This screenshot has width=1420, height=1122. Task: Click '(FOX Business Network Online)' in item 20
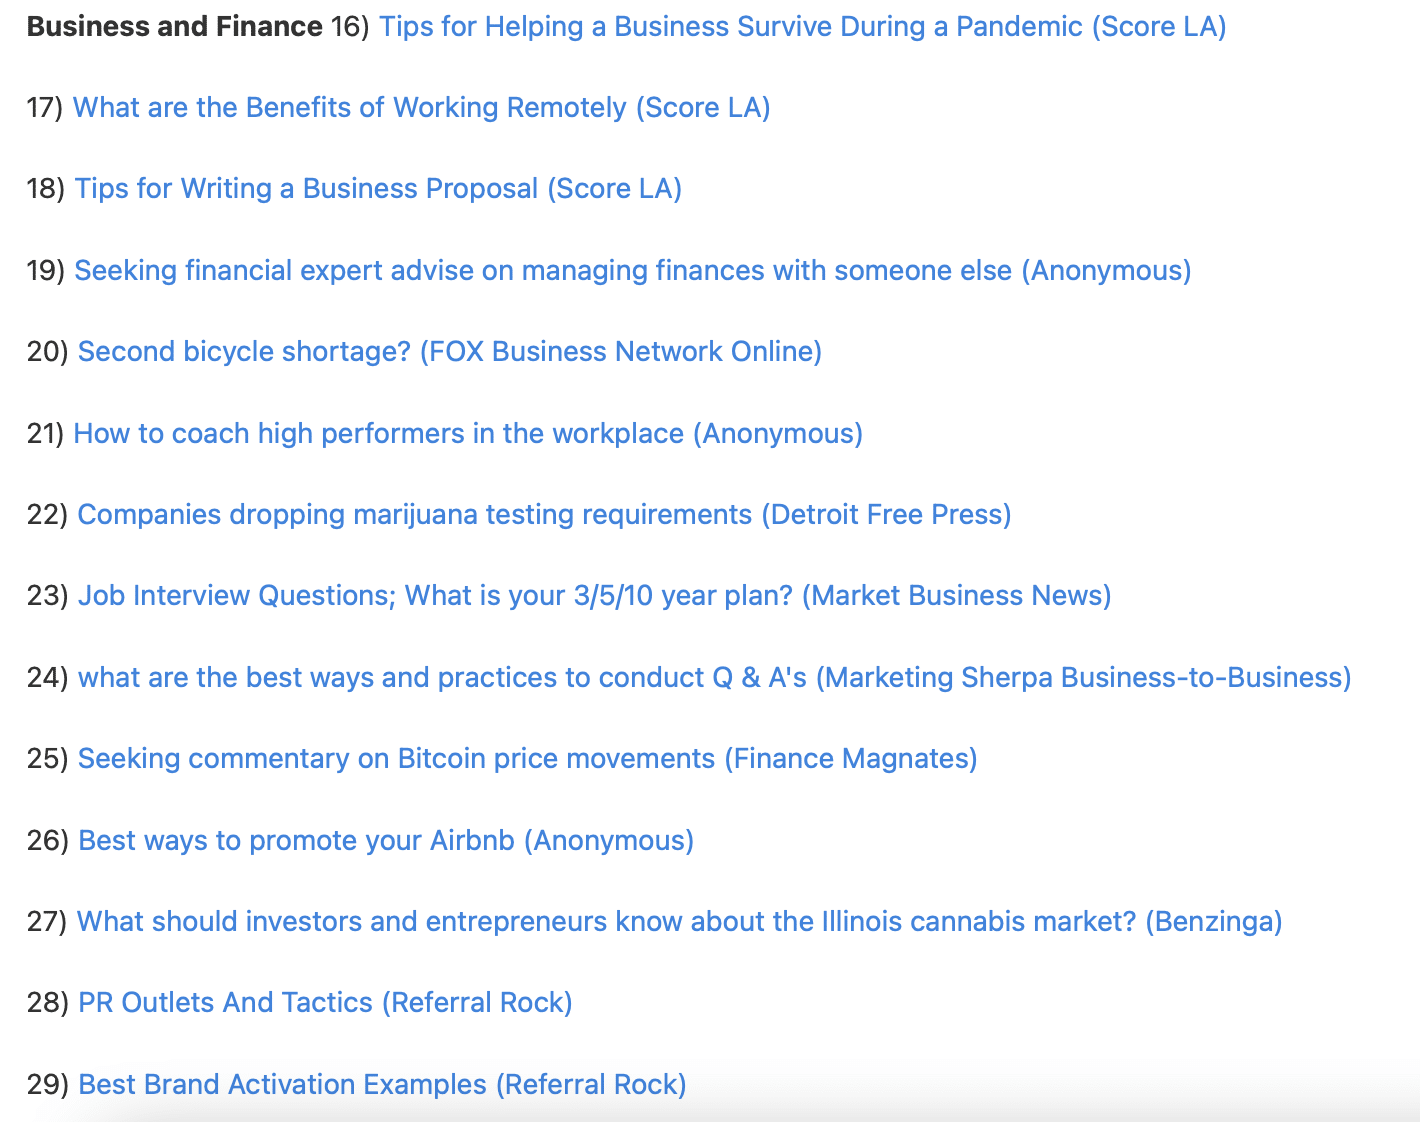(x=621, y=352)
